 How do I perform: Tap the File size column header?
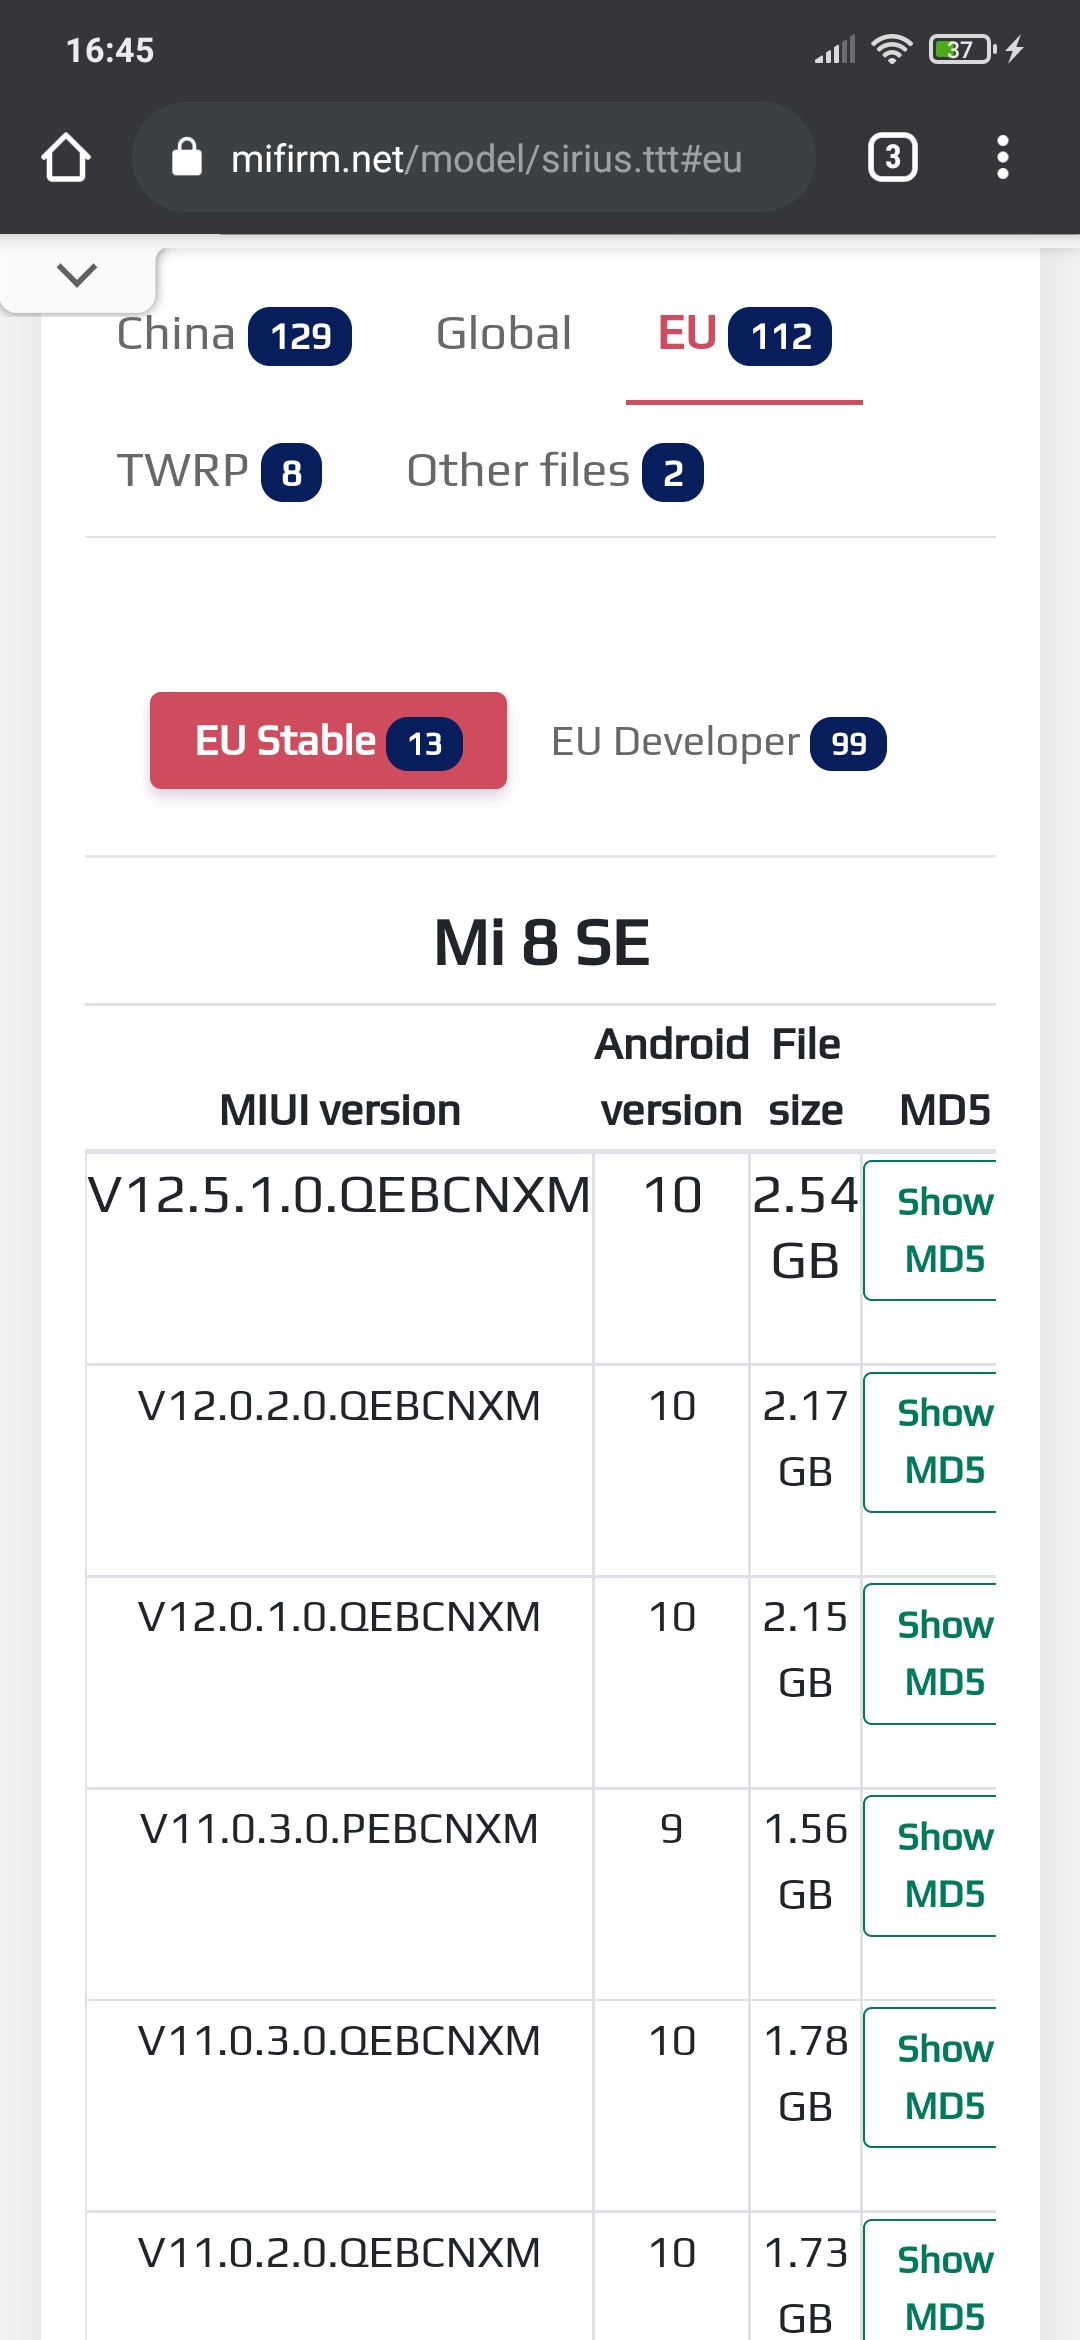click(x=806, y=1078)
